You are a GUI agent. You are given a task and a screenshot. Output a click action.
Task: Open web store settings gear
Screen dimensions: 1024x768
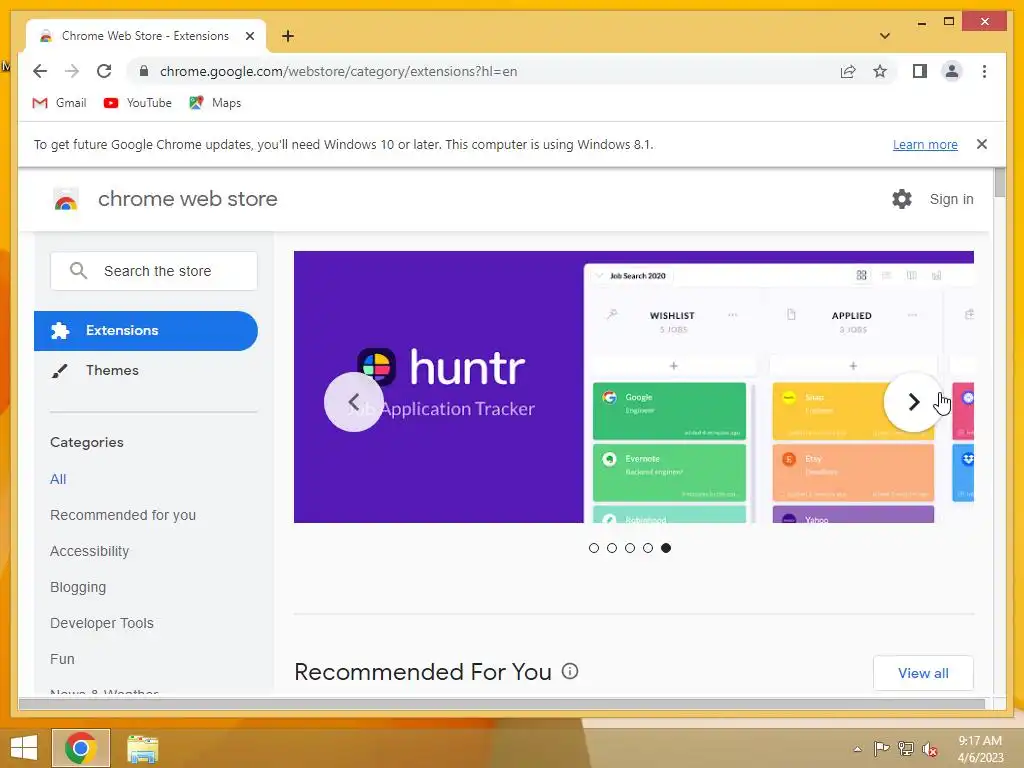coord(902,199)
